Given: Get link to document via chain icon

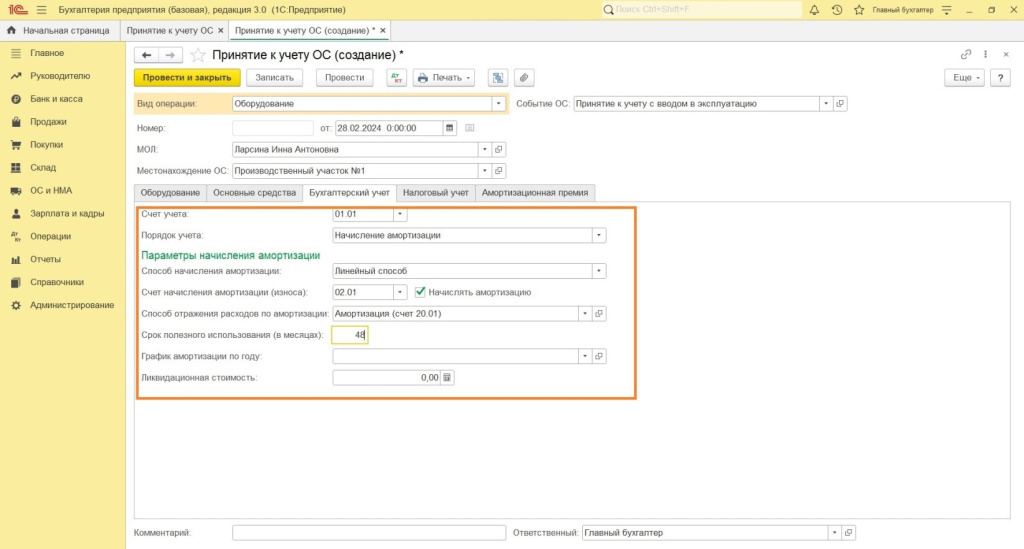Looking at the screenshot, I should (965, 55).
